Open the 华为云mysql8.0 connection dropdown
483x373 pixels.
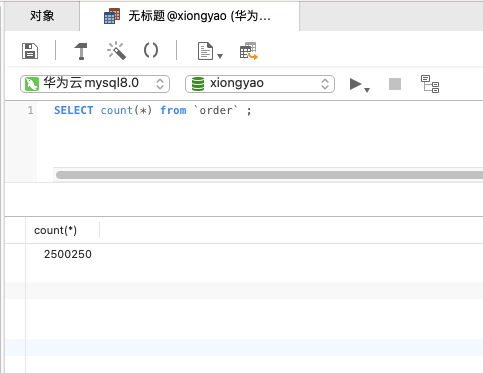[x=95, y=84]
